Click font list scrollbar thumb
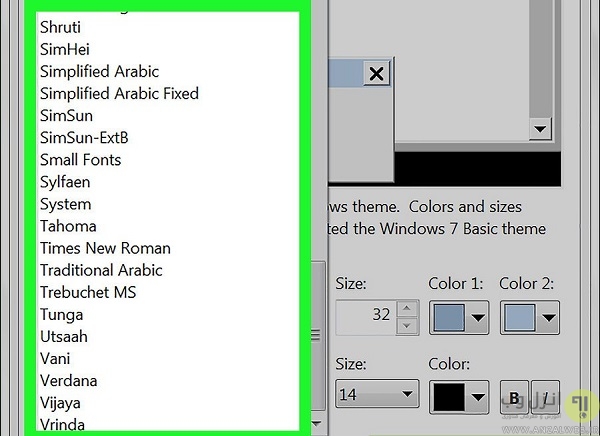600x436 pixels. [317, 336]
